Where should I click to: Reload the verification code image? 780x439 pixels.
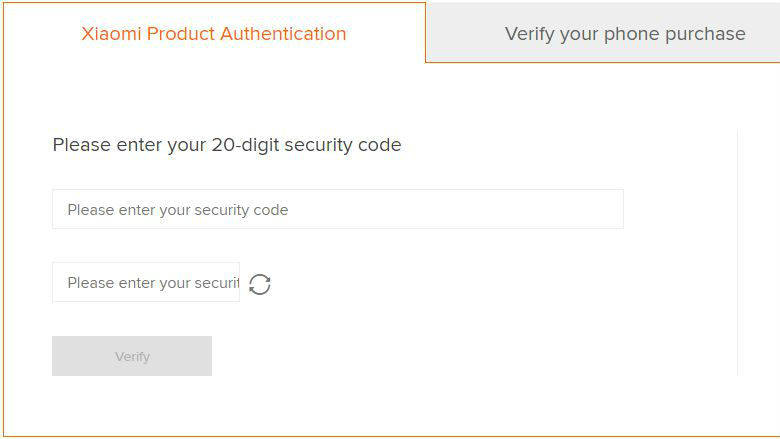260,284
